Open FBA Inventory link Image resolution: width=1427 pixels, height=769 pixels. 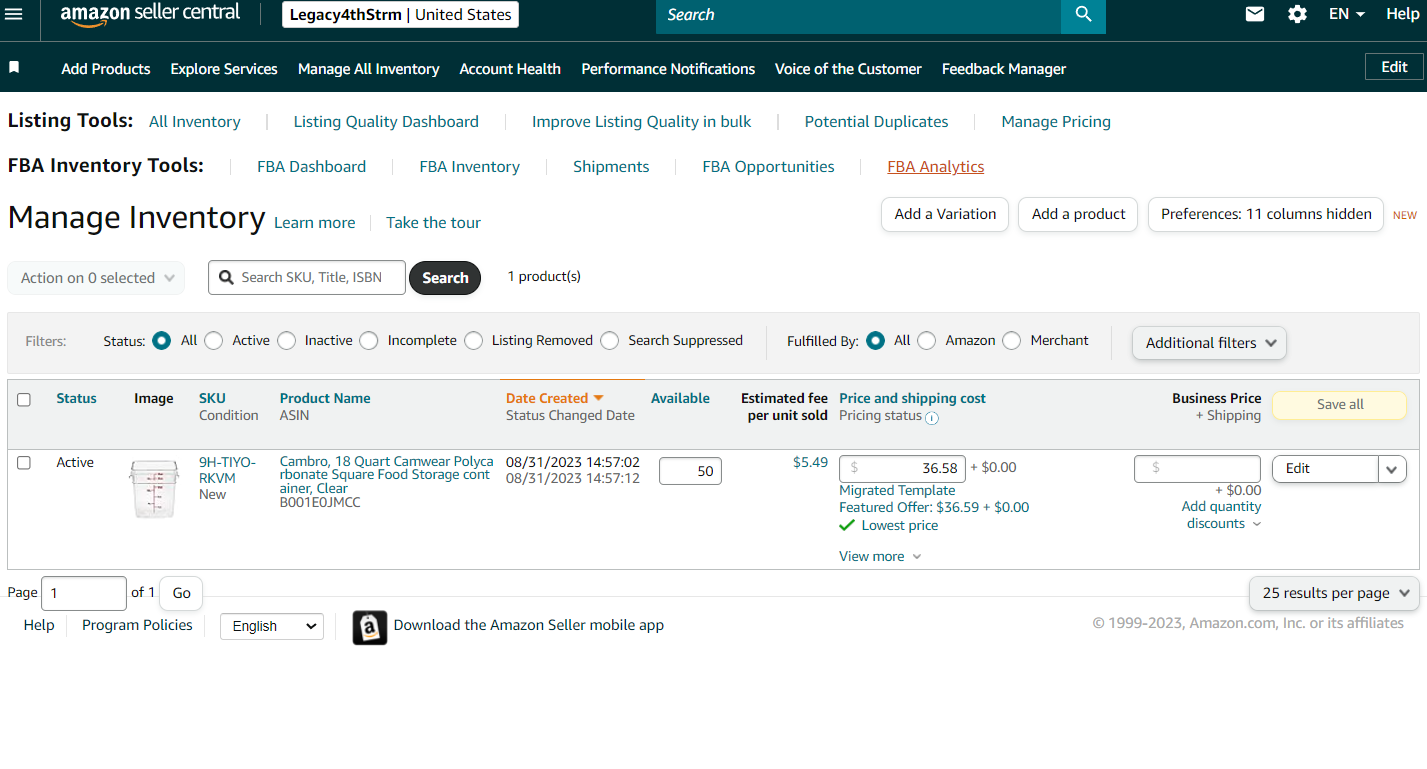tap(470, 167)
